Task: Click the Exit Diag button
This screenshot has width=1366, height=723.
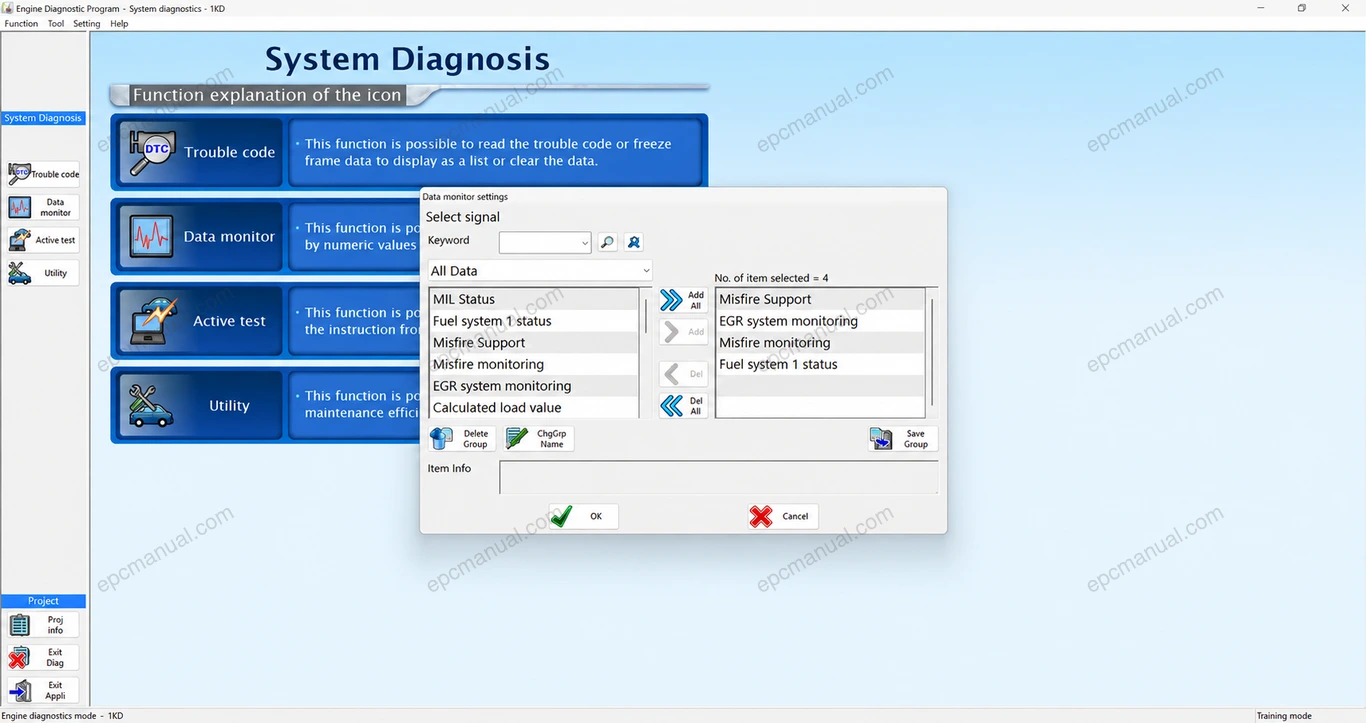Action: pos(43,658)
